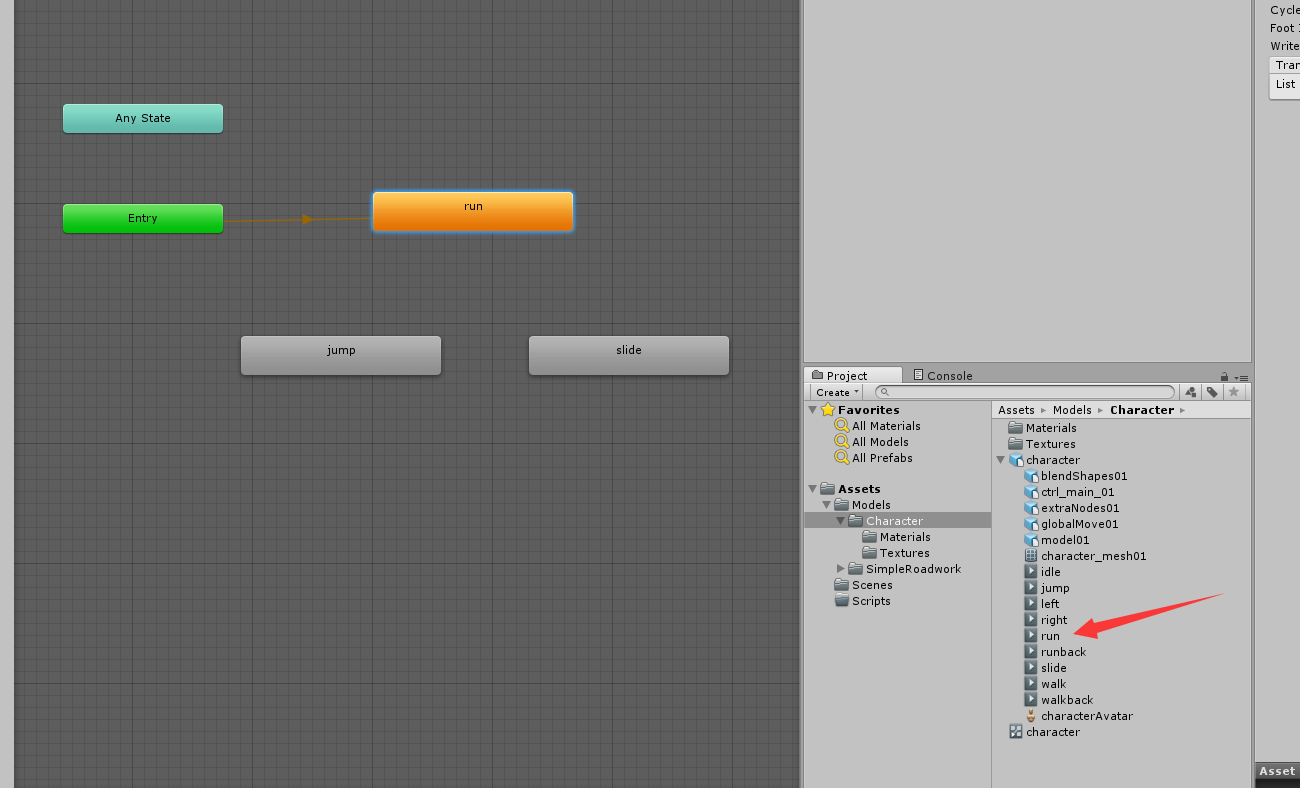Select Textures folder under Character in tree
Image resolution: width=1300 pixels, height=788 pixels.
coord(896,553)
